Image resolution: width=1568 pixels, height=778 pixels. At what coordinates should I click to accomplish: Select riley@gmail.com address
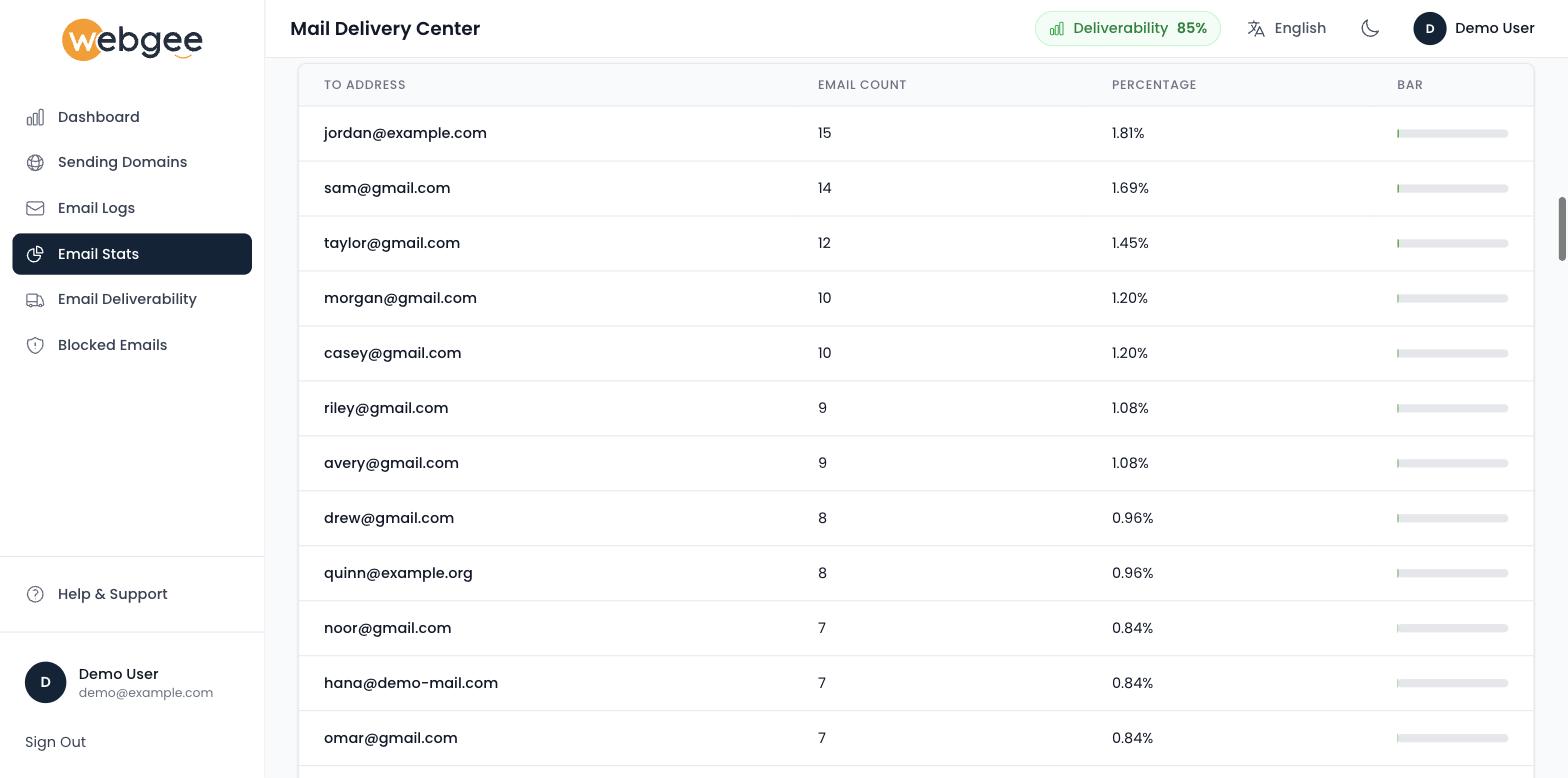pyautogui.click(x=386, y=408)
